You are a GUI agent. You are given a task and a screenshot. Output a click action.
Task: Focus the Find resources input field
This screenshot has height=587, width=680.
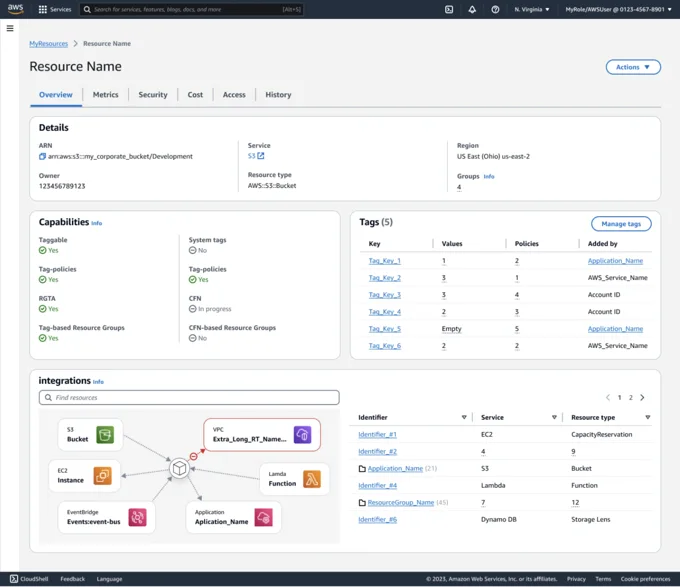(189, 398)
